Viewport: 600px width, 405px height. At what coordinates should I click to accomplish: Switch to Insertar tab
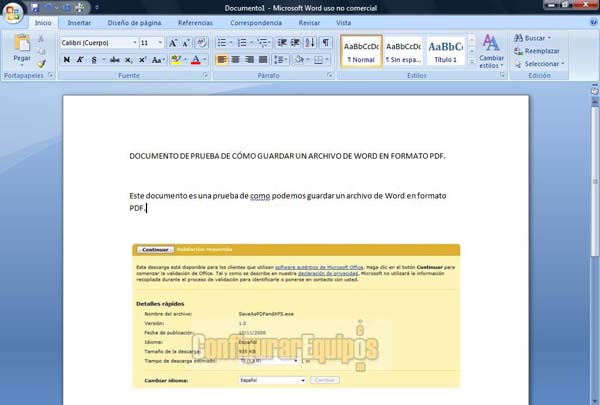79,23
